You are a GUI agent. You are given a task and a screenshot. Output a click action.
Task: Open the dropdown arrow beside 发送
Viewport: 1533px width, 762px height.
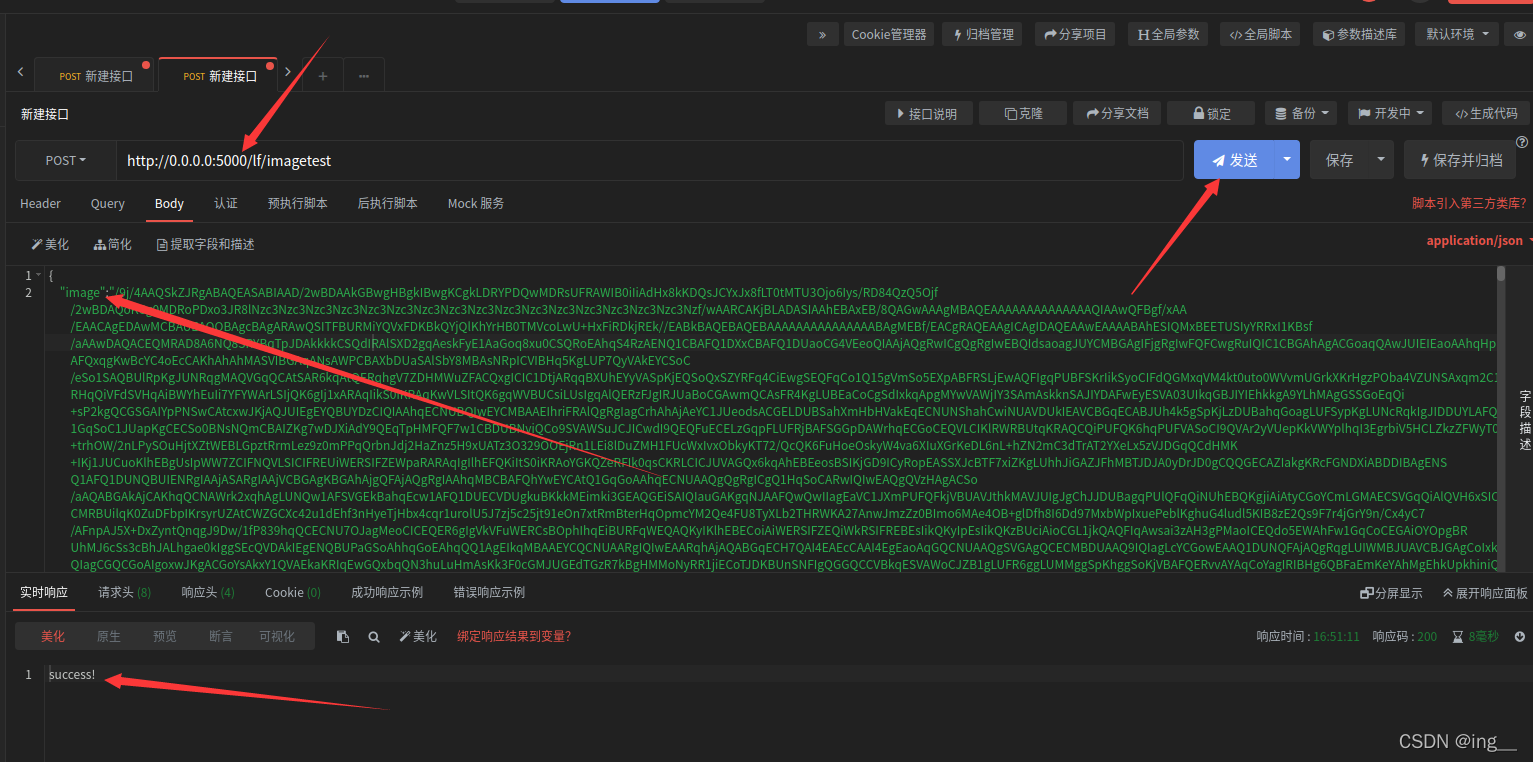coord(1287,160)
